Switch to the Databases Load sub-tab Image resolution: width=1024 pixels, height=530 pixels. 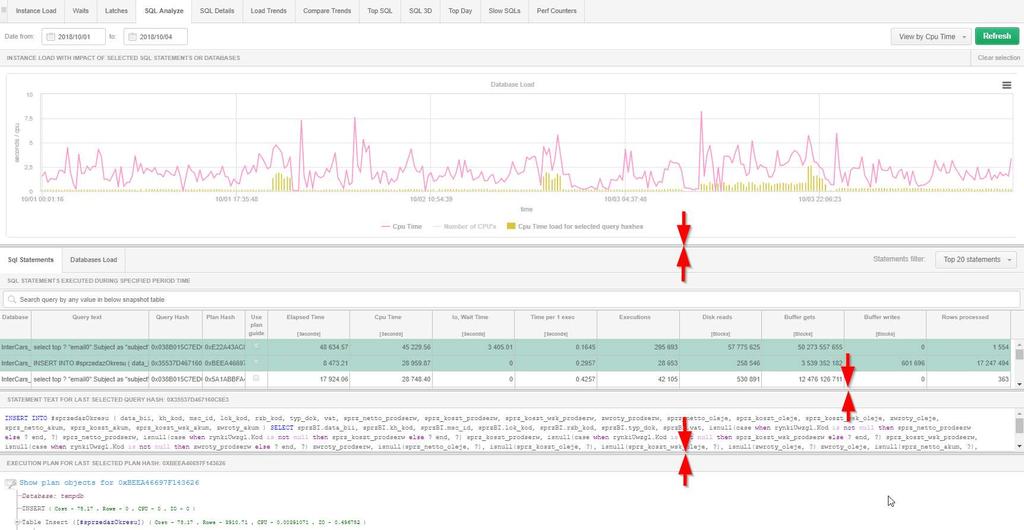pos(93,260)
